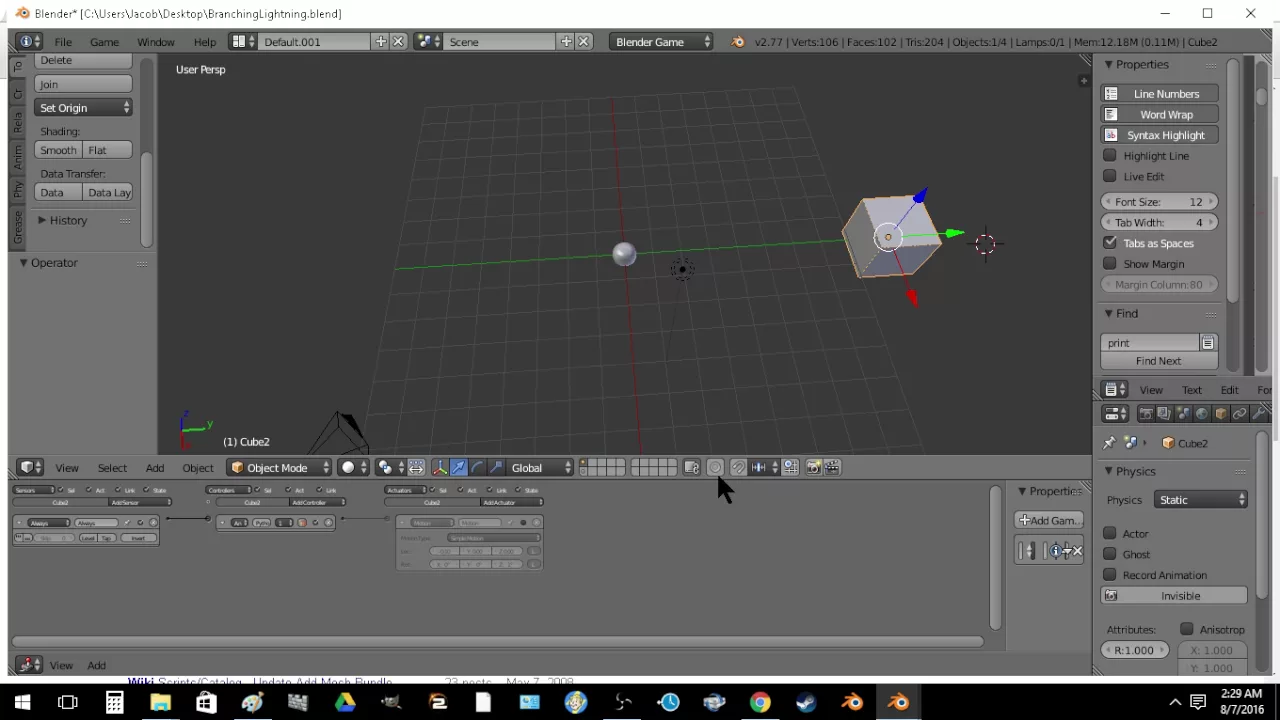Image resolution: width=1280 pixels, height=720 pixels.
Task: Open the Window menu
Action: pos(156,42)
